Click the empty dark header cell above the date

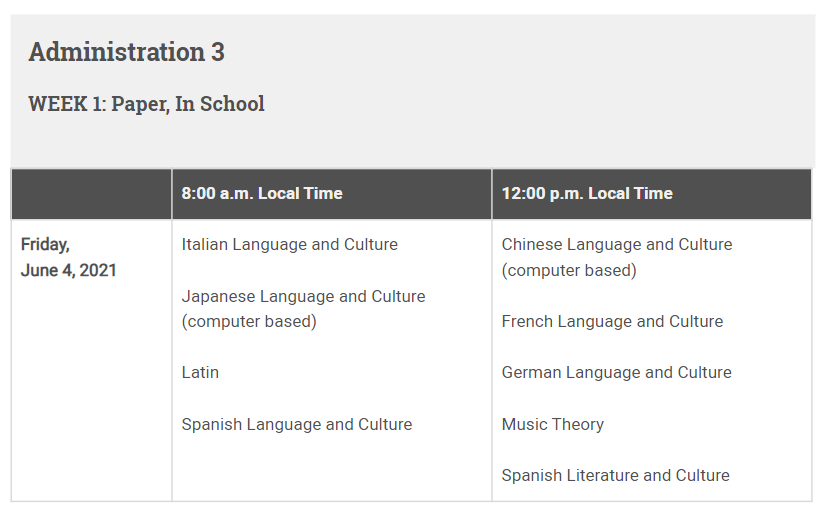coord(91,194)
